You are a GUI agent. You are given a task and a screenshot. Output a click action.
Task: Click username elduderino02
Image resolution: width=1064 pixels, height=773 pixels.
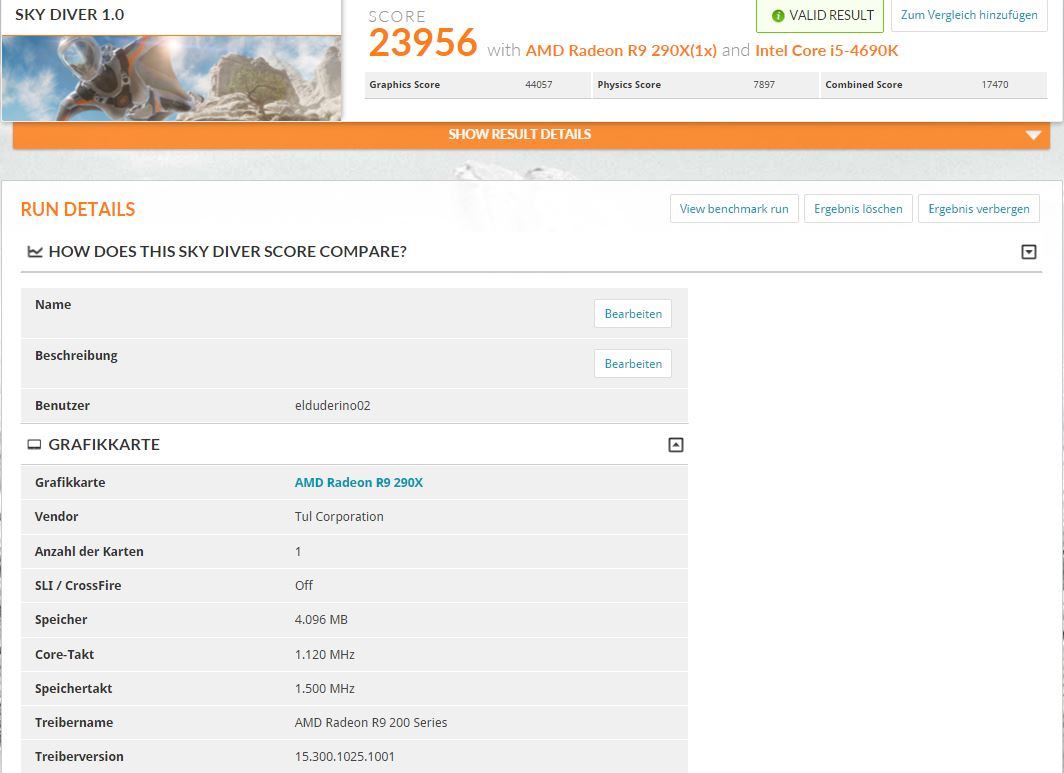pyautogui.click(x=332, y=406)
